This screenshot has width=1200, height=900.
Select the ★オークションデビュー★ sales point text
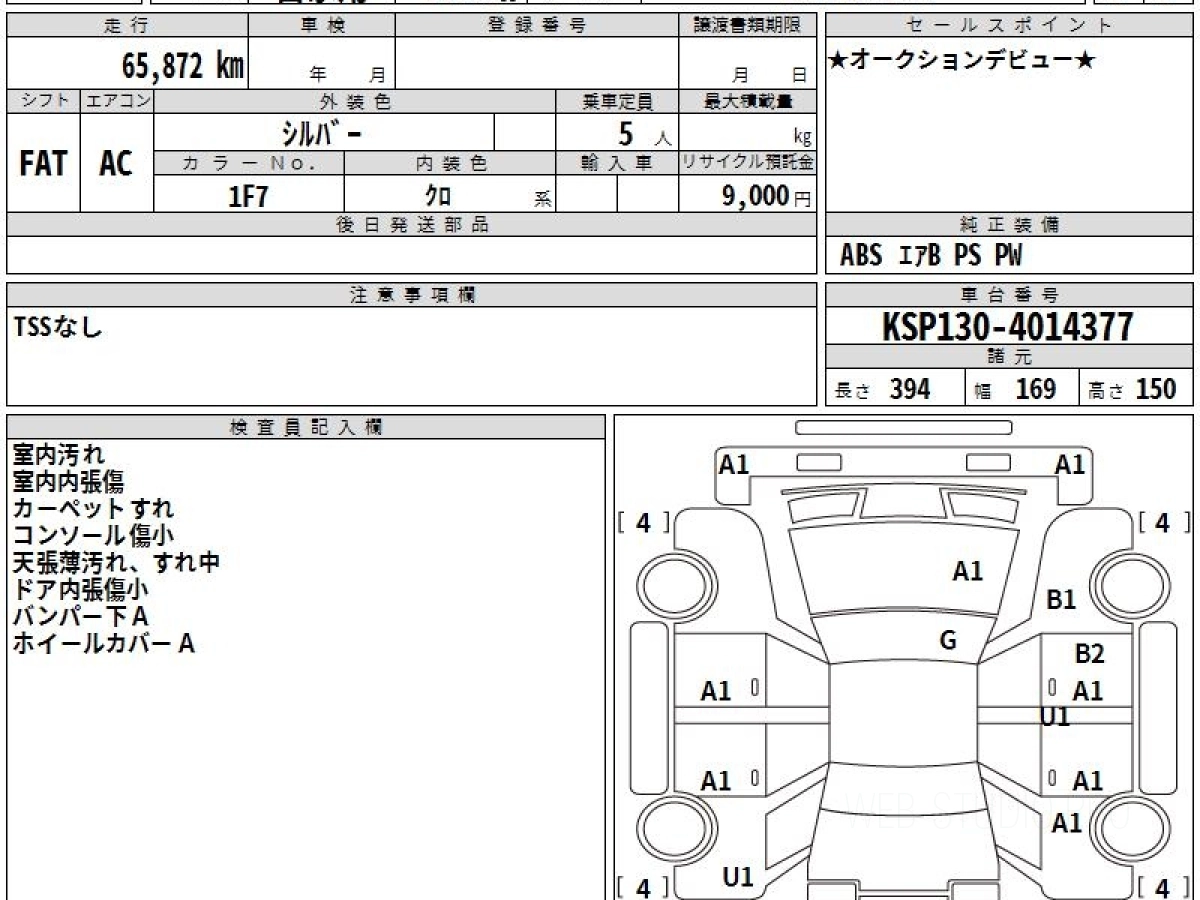point(962,61)
